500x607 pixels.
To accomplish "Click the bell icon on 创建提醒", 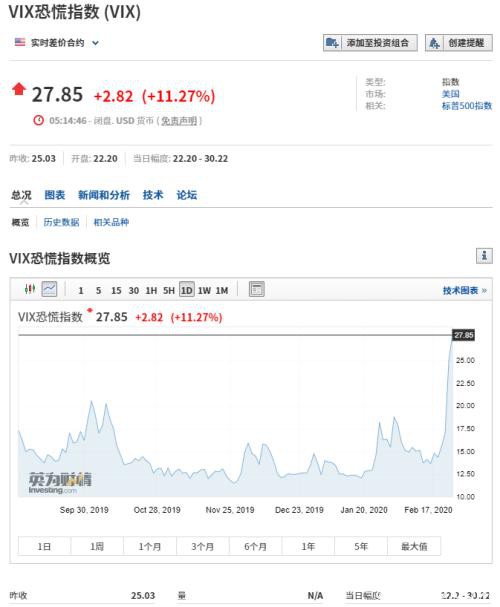I will [434, 43].
